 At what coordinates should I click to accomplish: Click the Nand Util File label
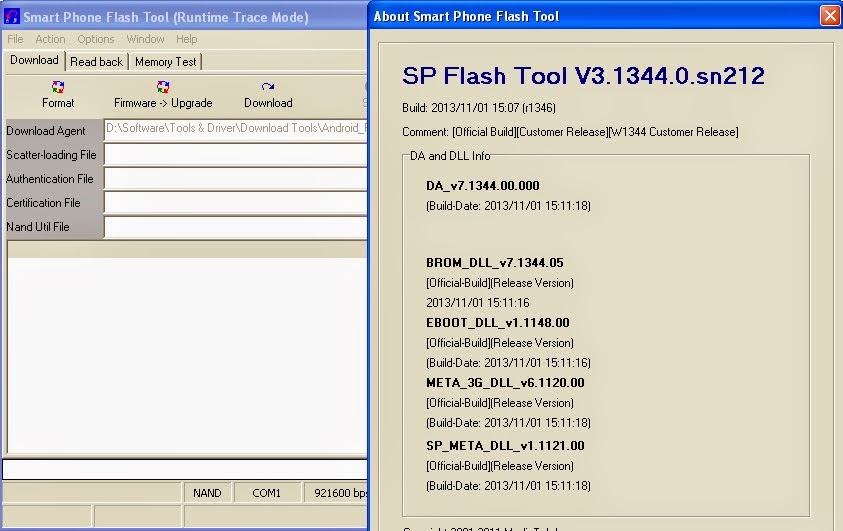pyautogui.click(x=38, y=227)
